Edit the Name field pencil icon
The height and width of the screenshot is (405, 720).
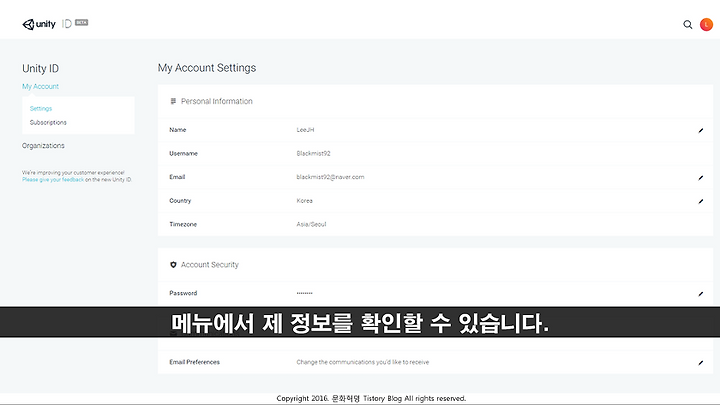(x=701, y=130)
